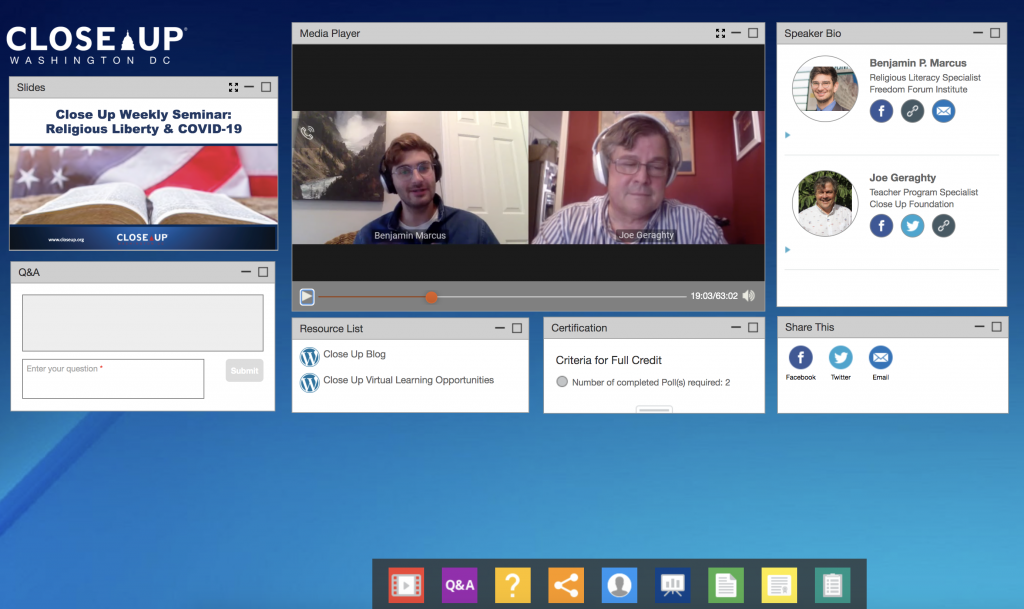This screenshot has width=1024, height=609.
Task: Expand Benjamin P. Marcus's bio details arrow
Action: click(x=788, y=135)
